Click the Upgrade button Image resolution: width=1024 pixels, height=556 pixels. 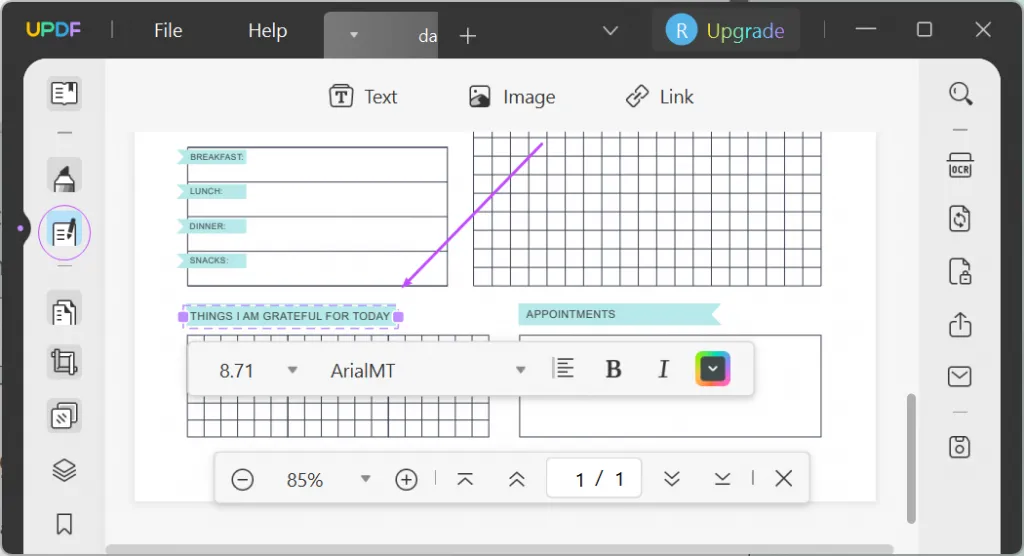[x=726, y=30]
